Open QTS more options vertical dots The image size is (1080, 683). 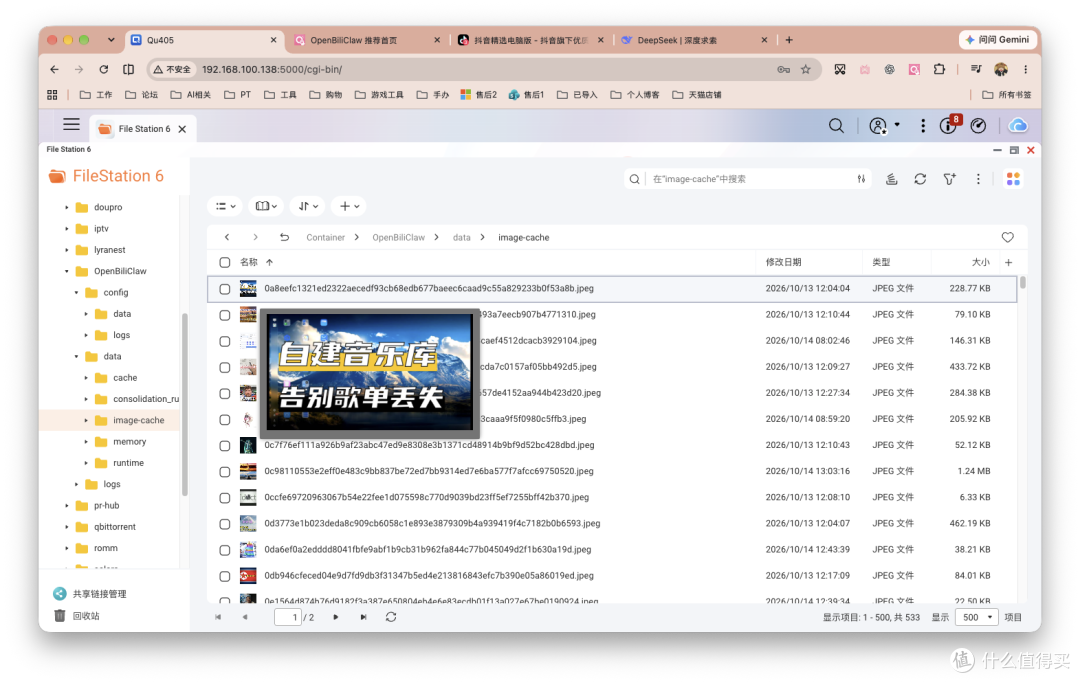923,126
